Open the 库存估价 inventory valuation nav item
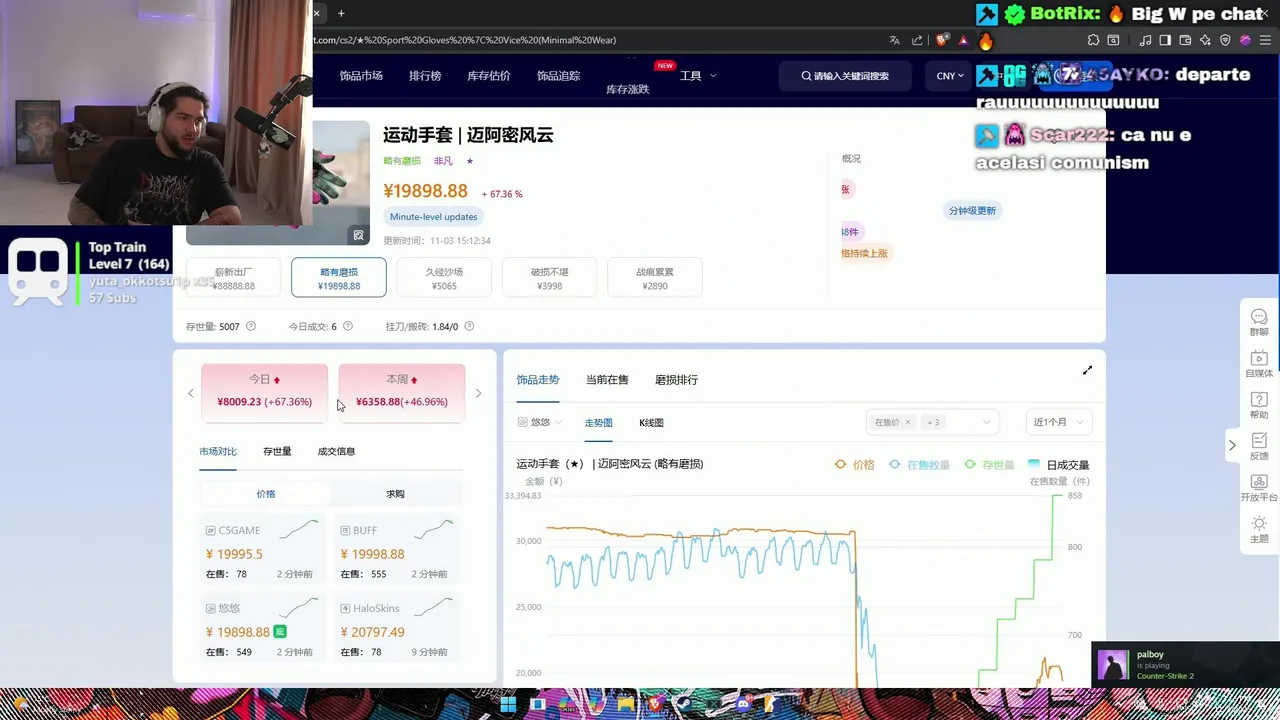1280x720 pixels. coord(489,76)
